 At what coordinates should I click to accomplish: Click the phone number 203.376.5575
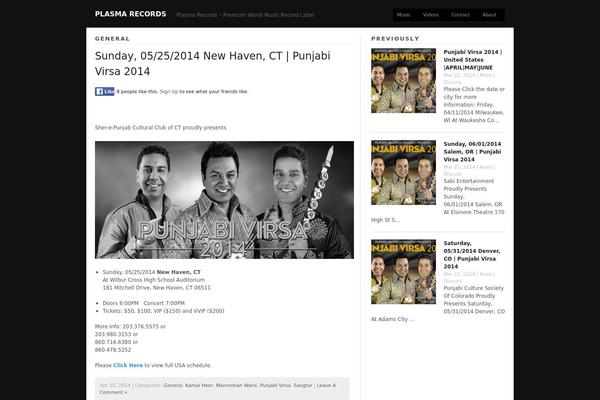[141, 327]
